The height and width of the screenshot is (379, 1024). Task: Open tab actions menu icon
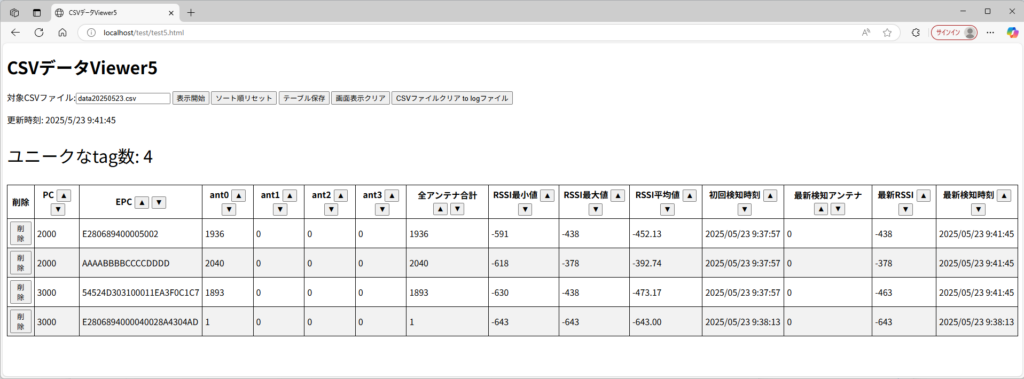[37, 12]
